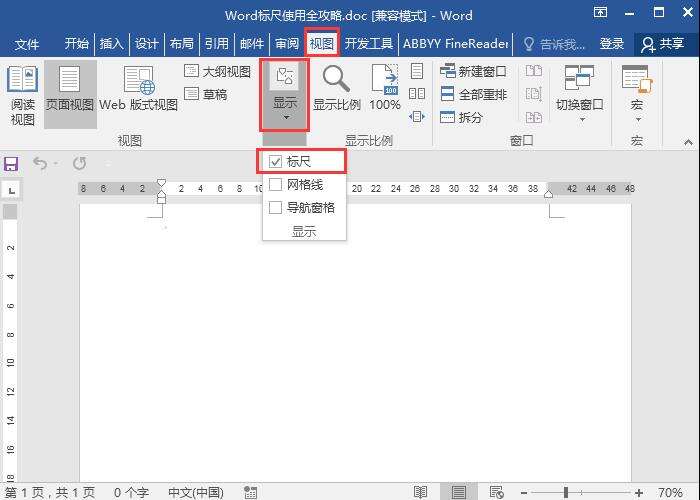This screenshot has width=700, height=500.
Task: Switch to Web Layout view
Action: [x=138, y=88]
